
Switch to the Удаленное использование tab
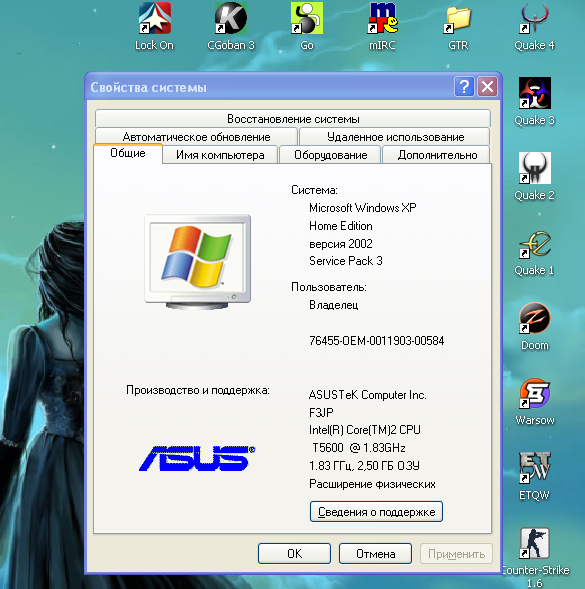click(395, 137)
